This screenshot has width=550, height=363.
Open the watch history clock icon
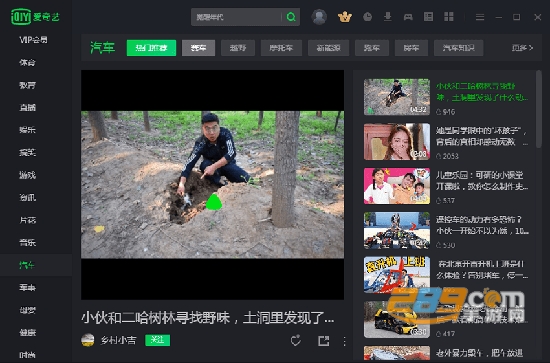click(x=367, y=17)
